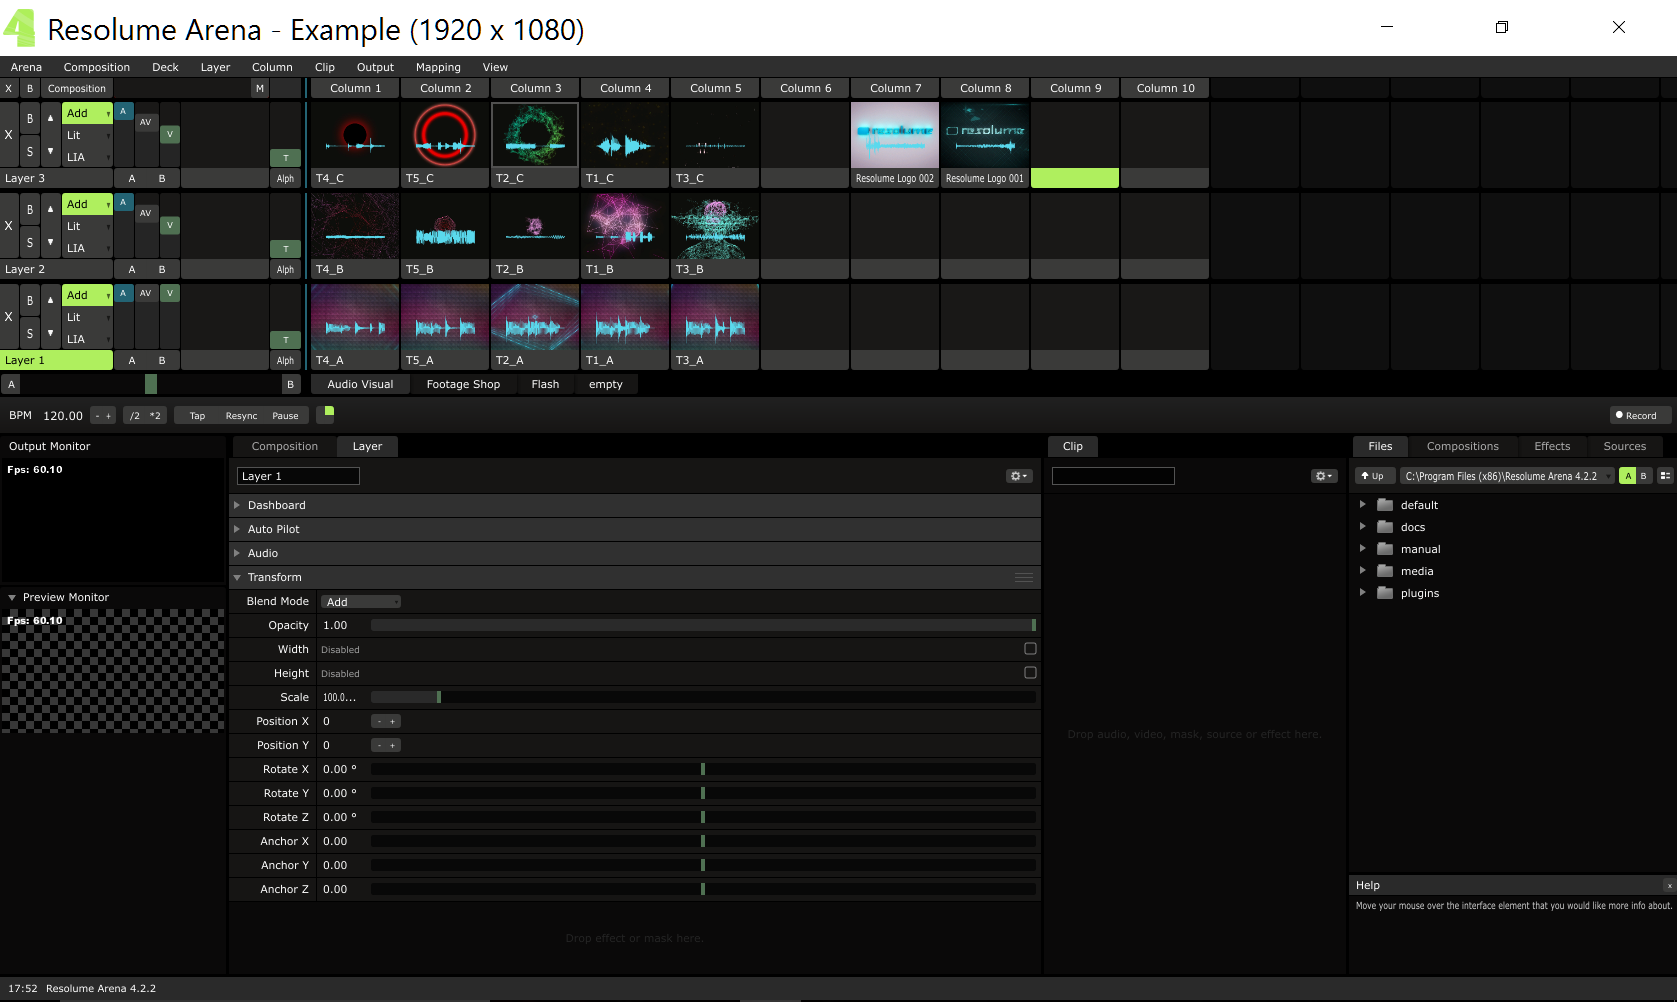The image size is (1677, 1002).
Task: Click Layer 3 move-up arrow
Action: coord(51,118)
